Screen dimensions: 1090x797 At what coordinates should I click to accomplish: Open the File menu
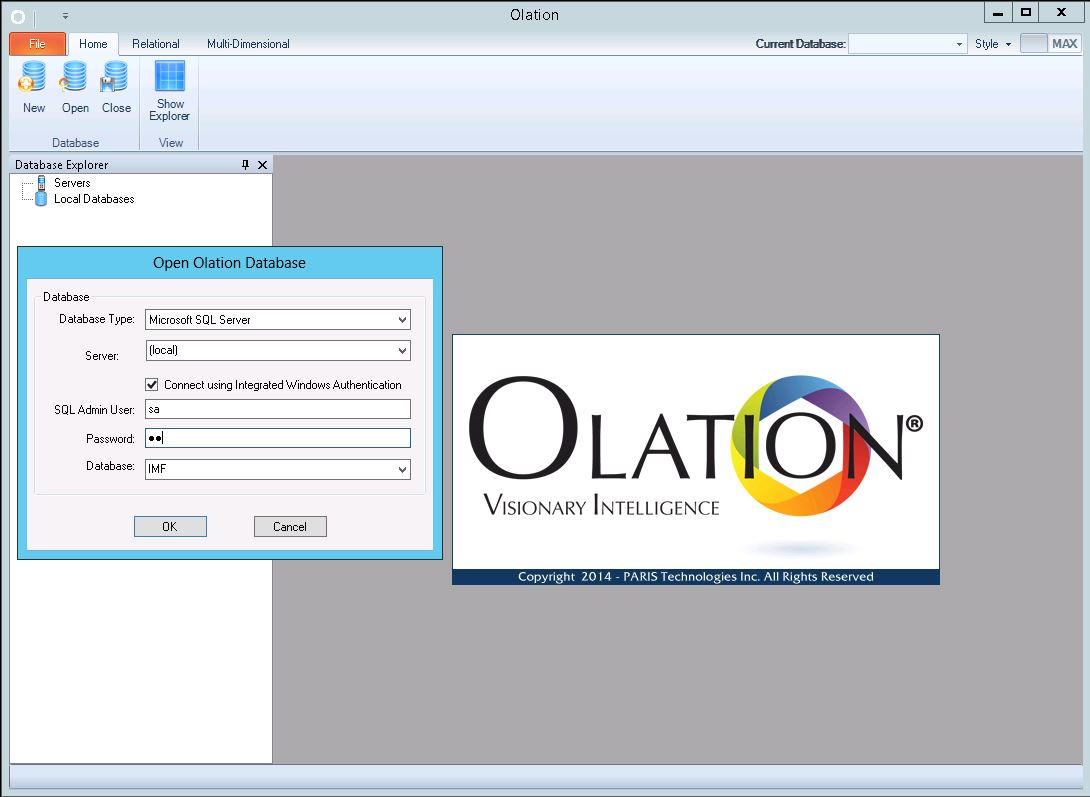[38, 44]
